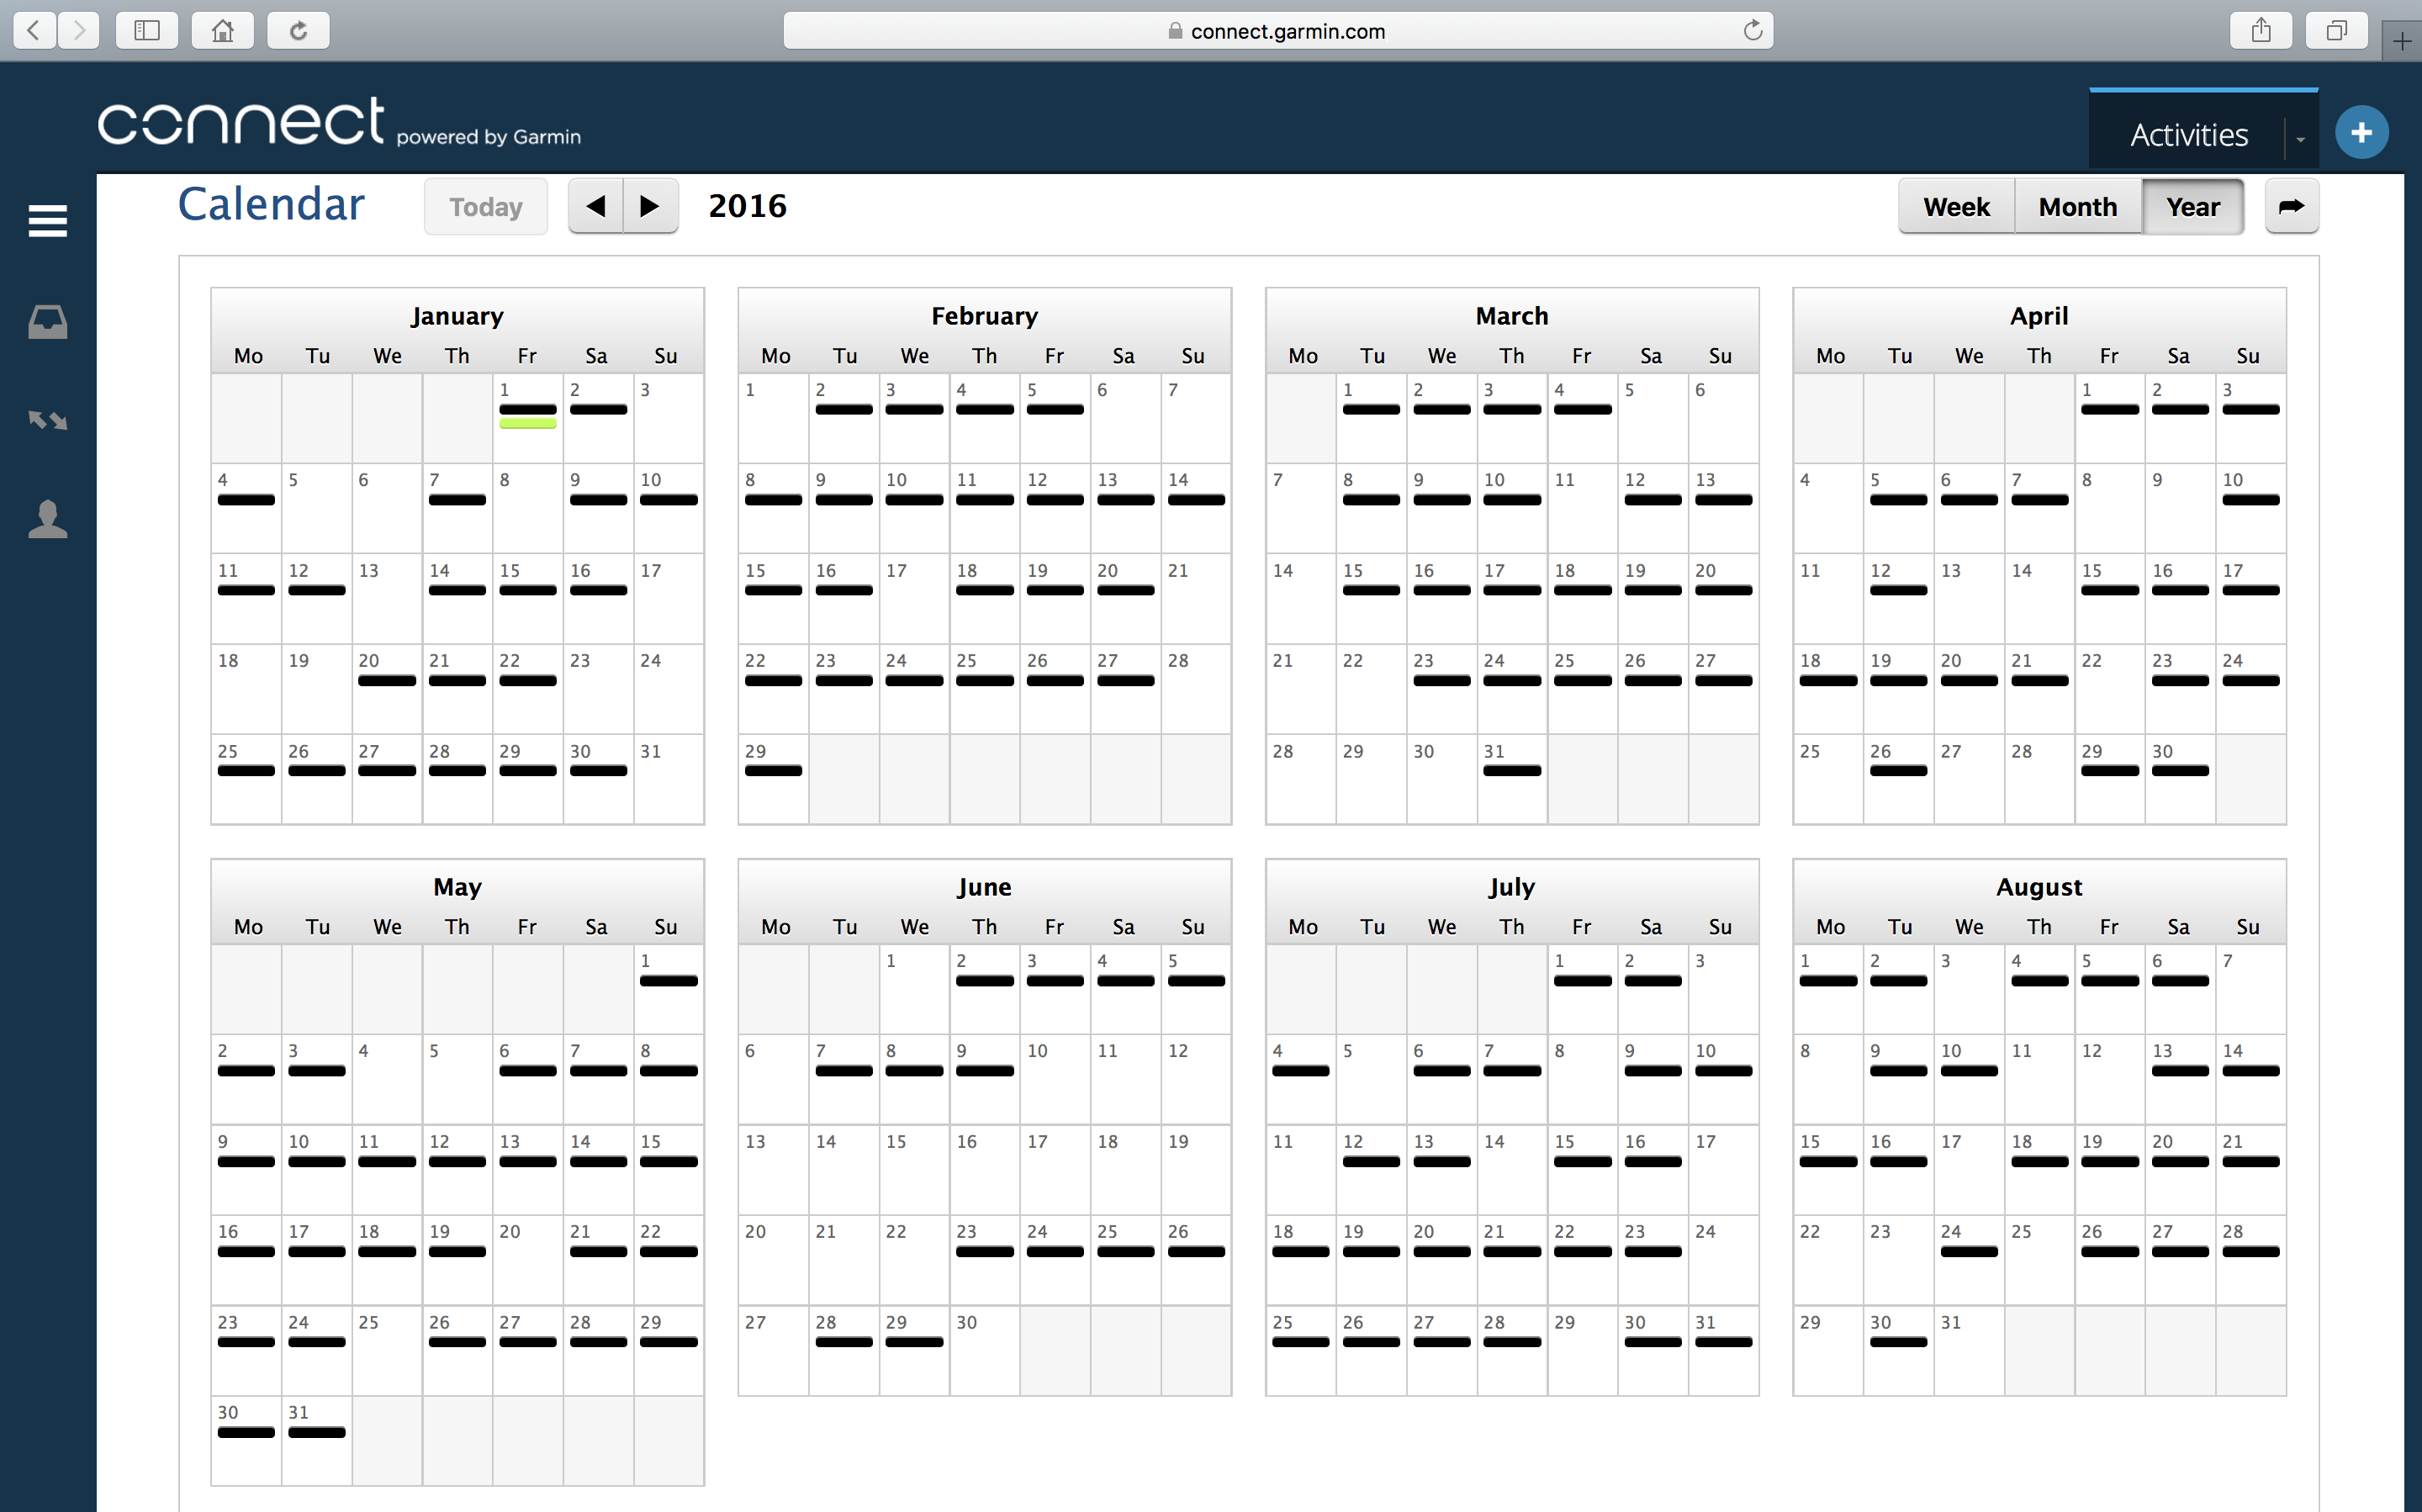The image size is (2422, 1512).
Task: Click the activity bar on July 4
Action: click(x=1300, y=1070)
